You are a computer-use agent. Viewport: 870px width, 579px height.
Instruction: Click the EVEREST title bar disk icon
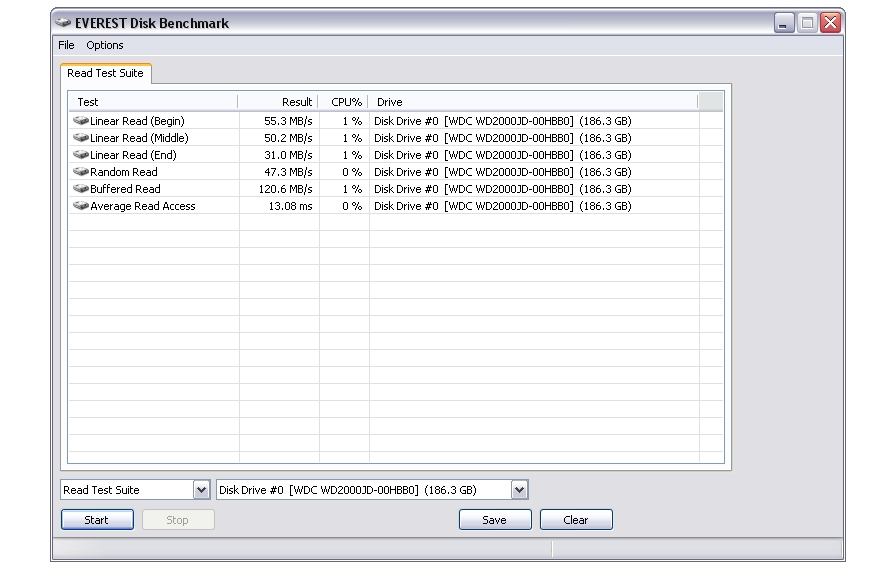coord(63,23)
